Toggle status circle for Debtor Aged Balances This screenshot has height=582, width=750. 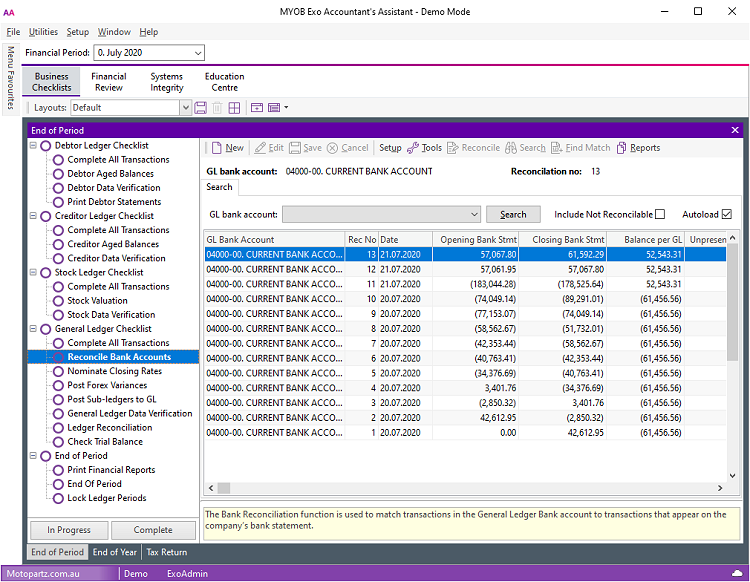[58, 174]
